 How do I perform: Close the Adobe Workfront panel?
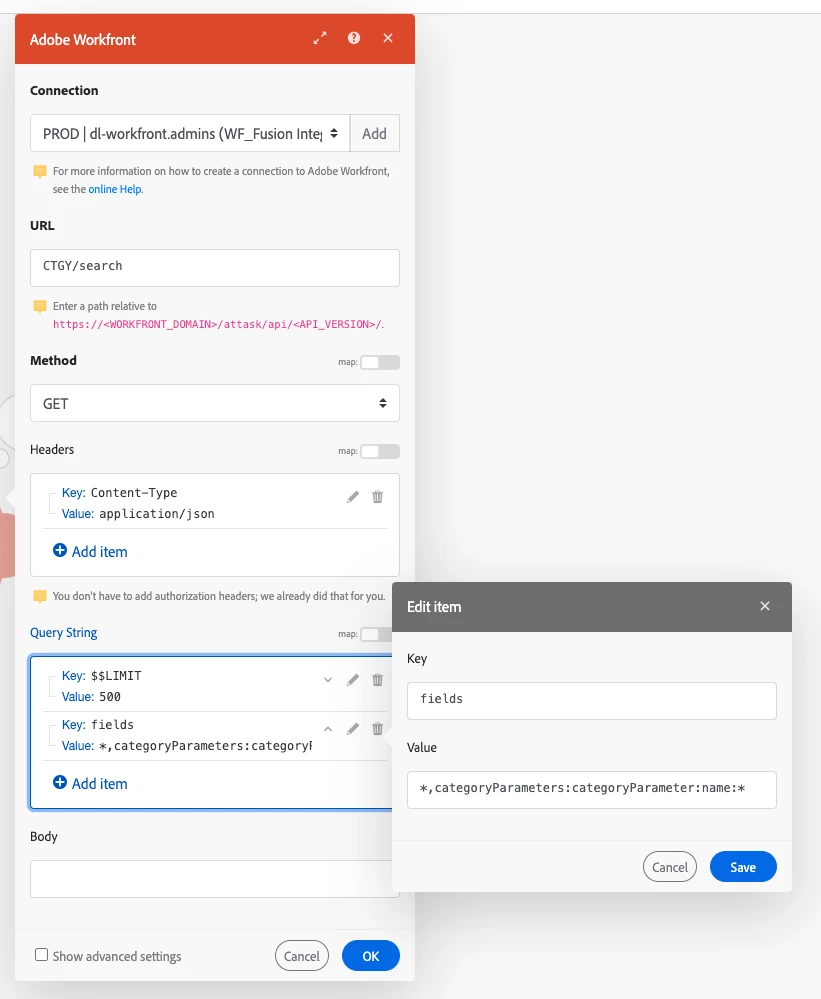click(x=388, y=38)
